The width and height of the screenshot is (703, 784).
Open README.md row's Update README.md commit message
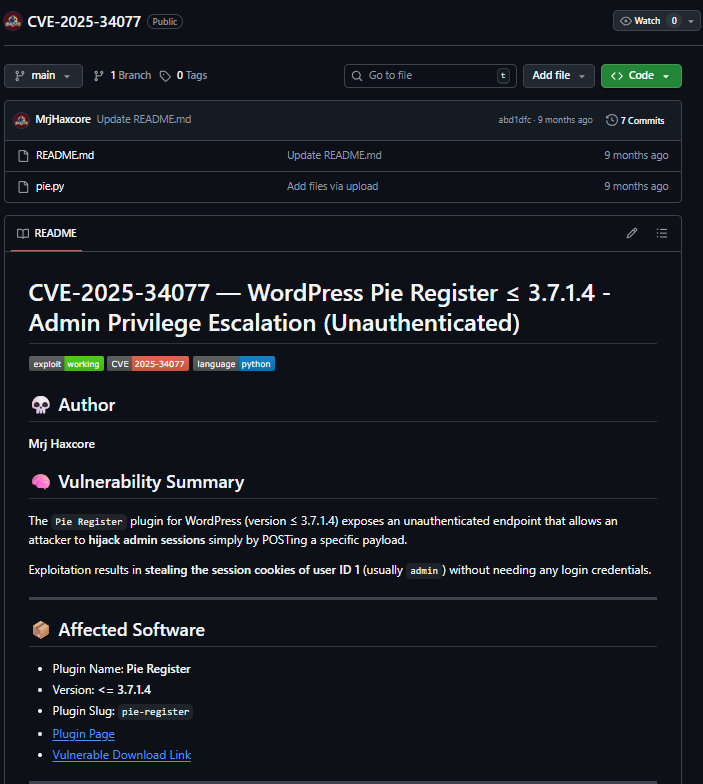[334, 156]
